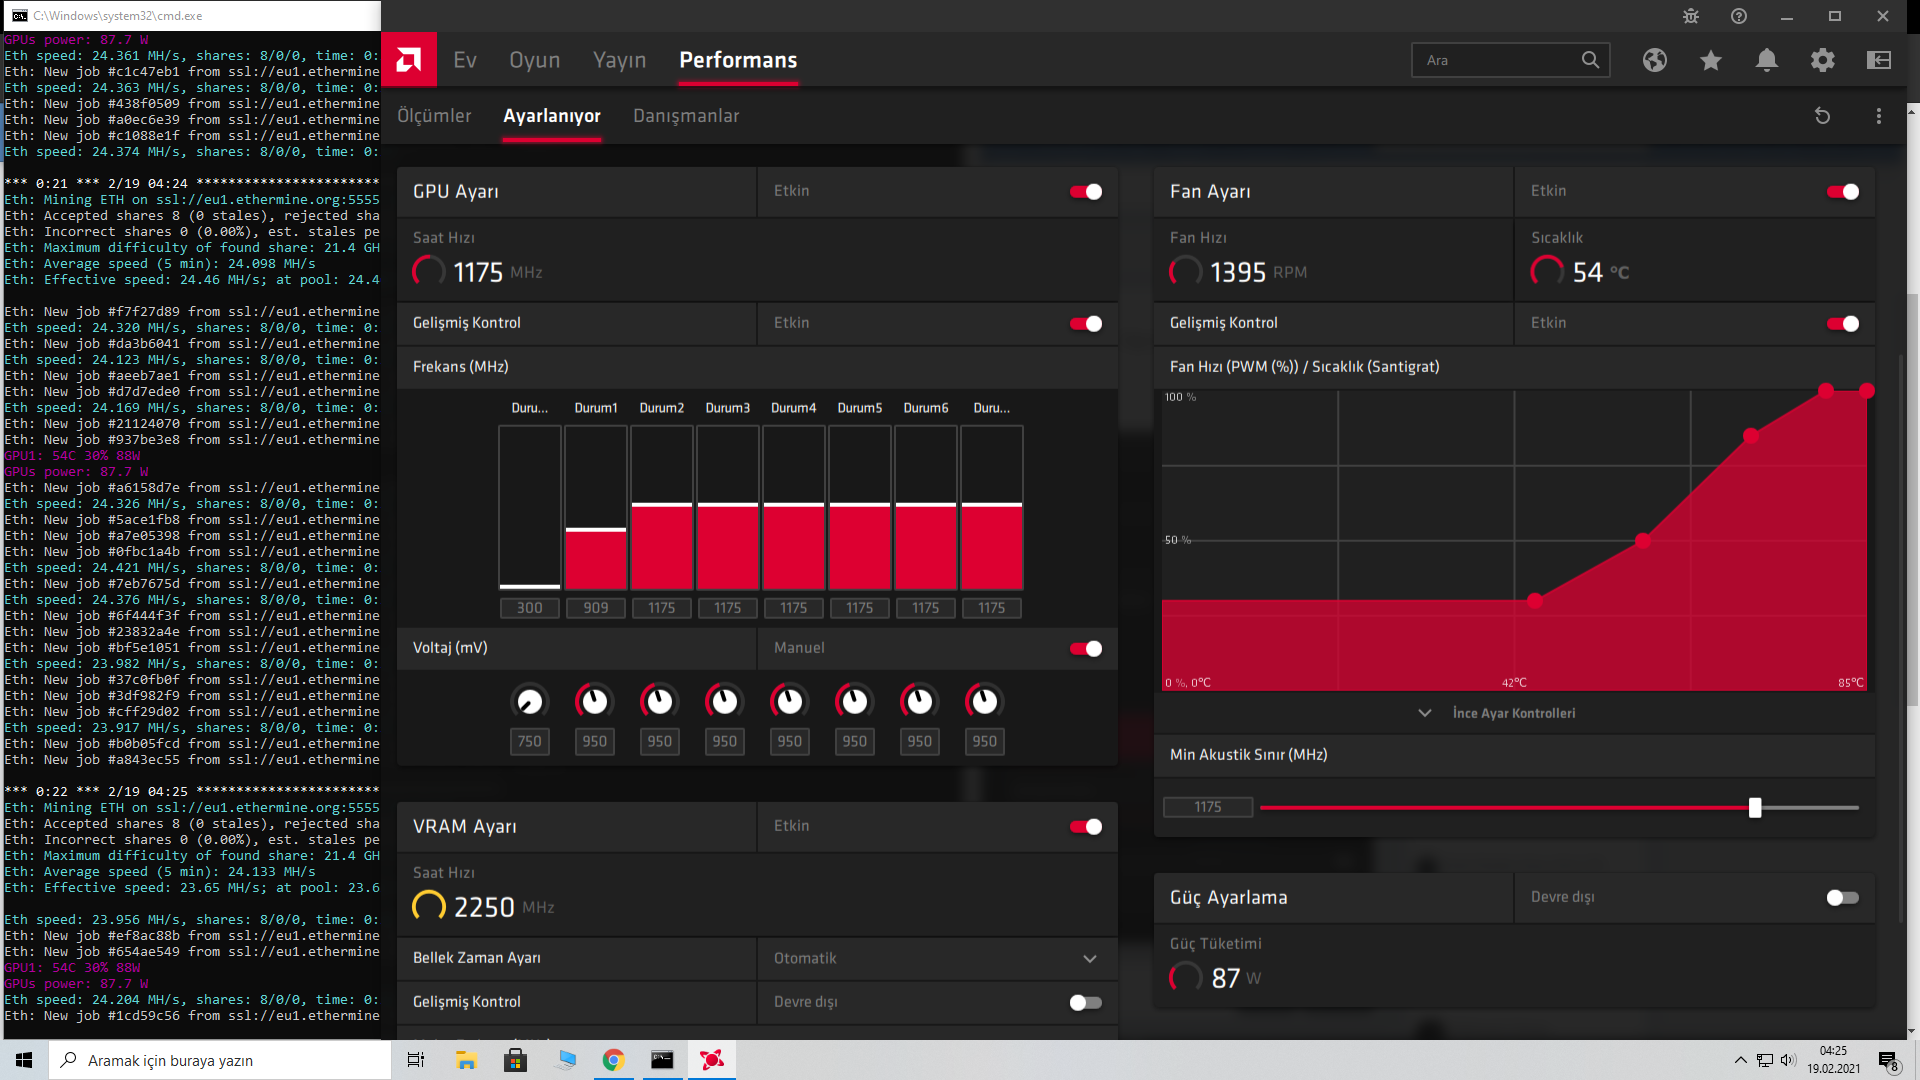Open the three-dot more options menu
1920x1080 pixels.
tap(1879, 116)
